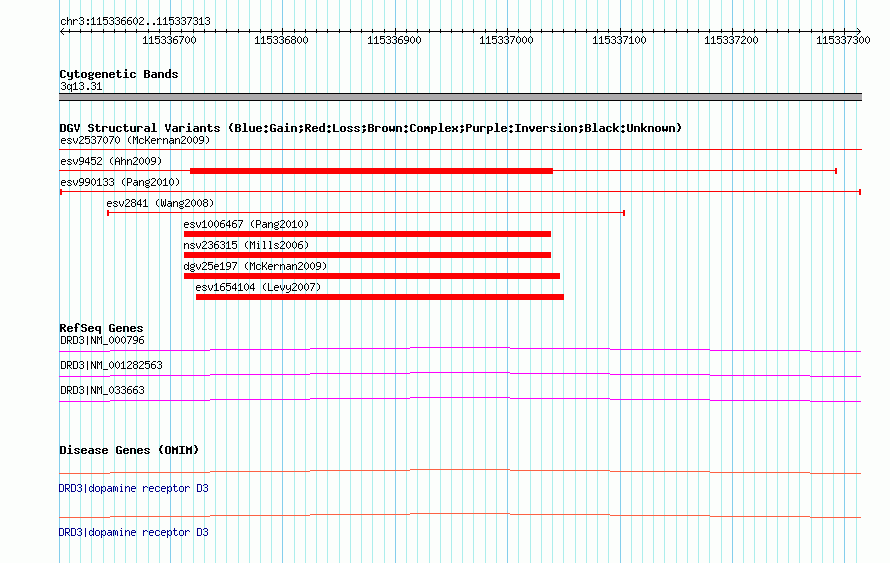Click the left arrowhead of the ruler
The image size is (890, 563).
coord(62,31)
